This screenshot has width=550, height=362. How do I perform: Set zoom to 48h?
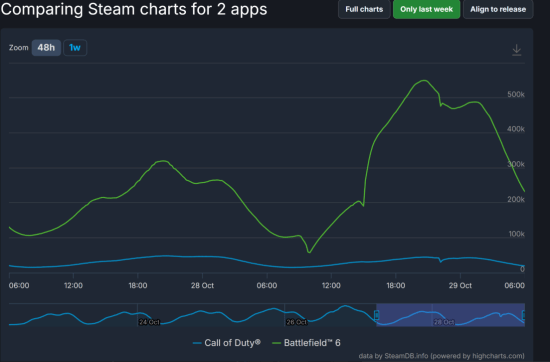[x=46, y=48]
